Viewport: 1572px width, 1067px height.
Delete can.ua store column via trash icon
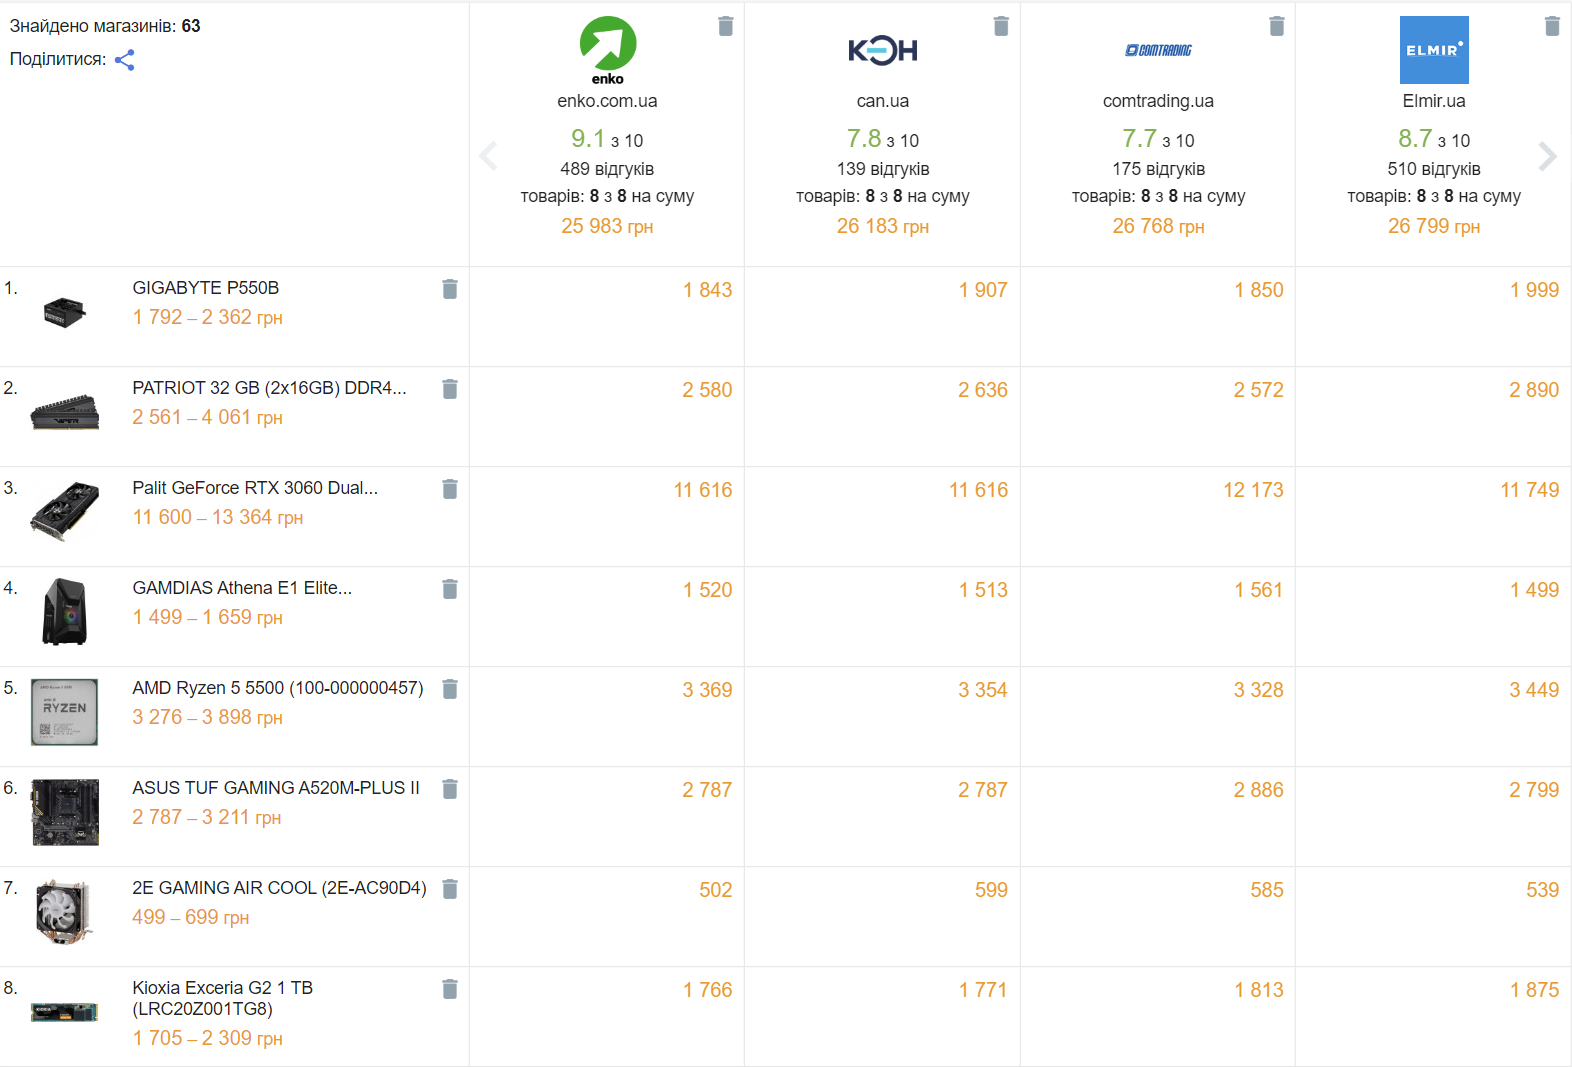(x=1001, y=26)
